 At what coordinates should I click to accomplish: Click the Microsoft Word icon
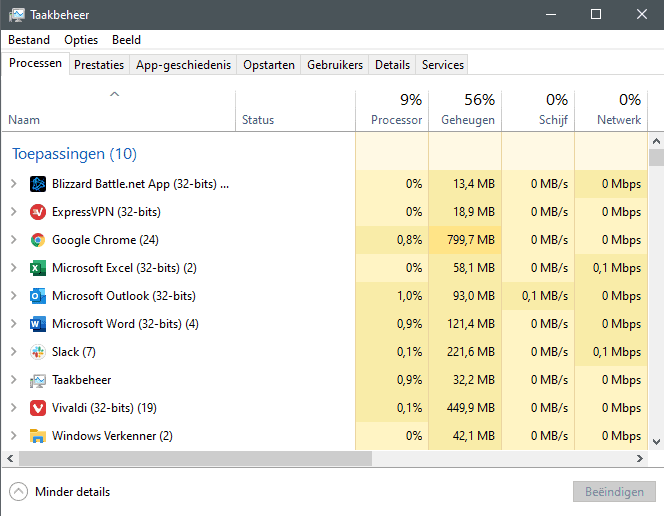[38, 324]
